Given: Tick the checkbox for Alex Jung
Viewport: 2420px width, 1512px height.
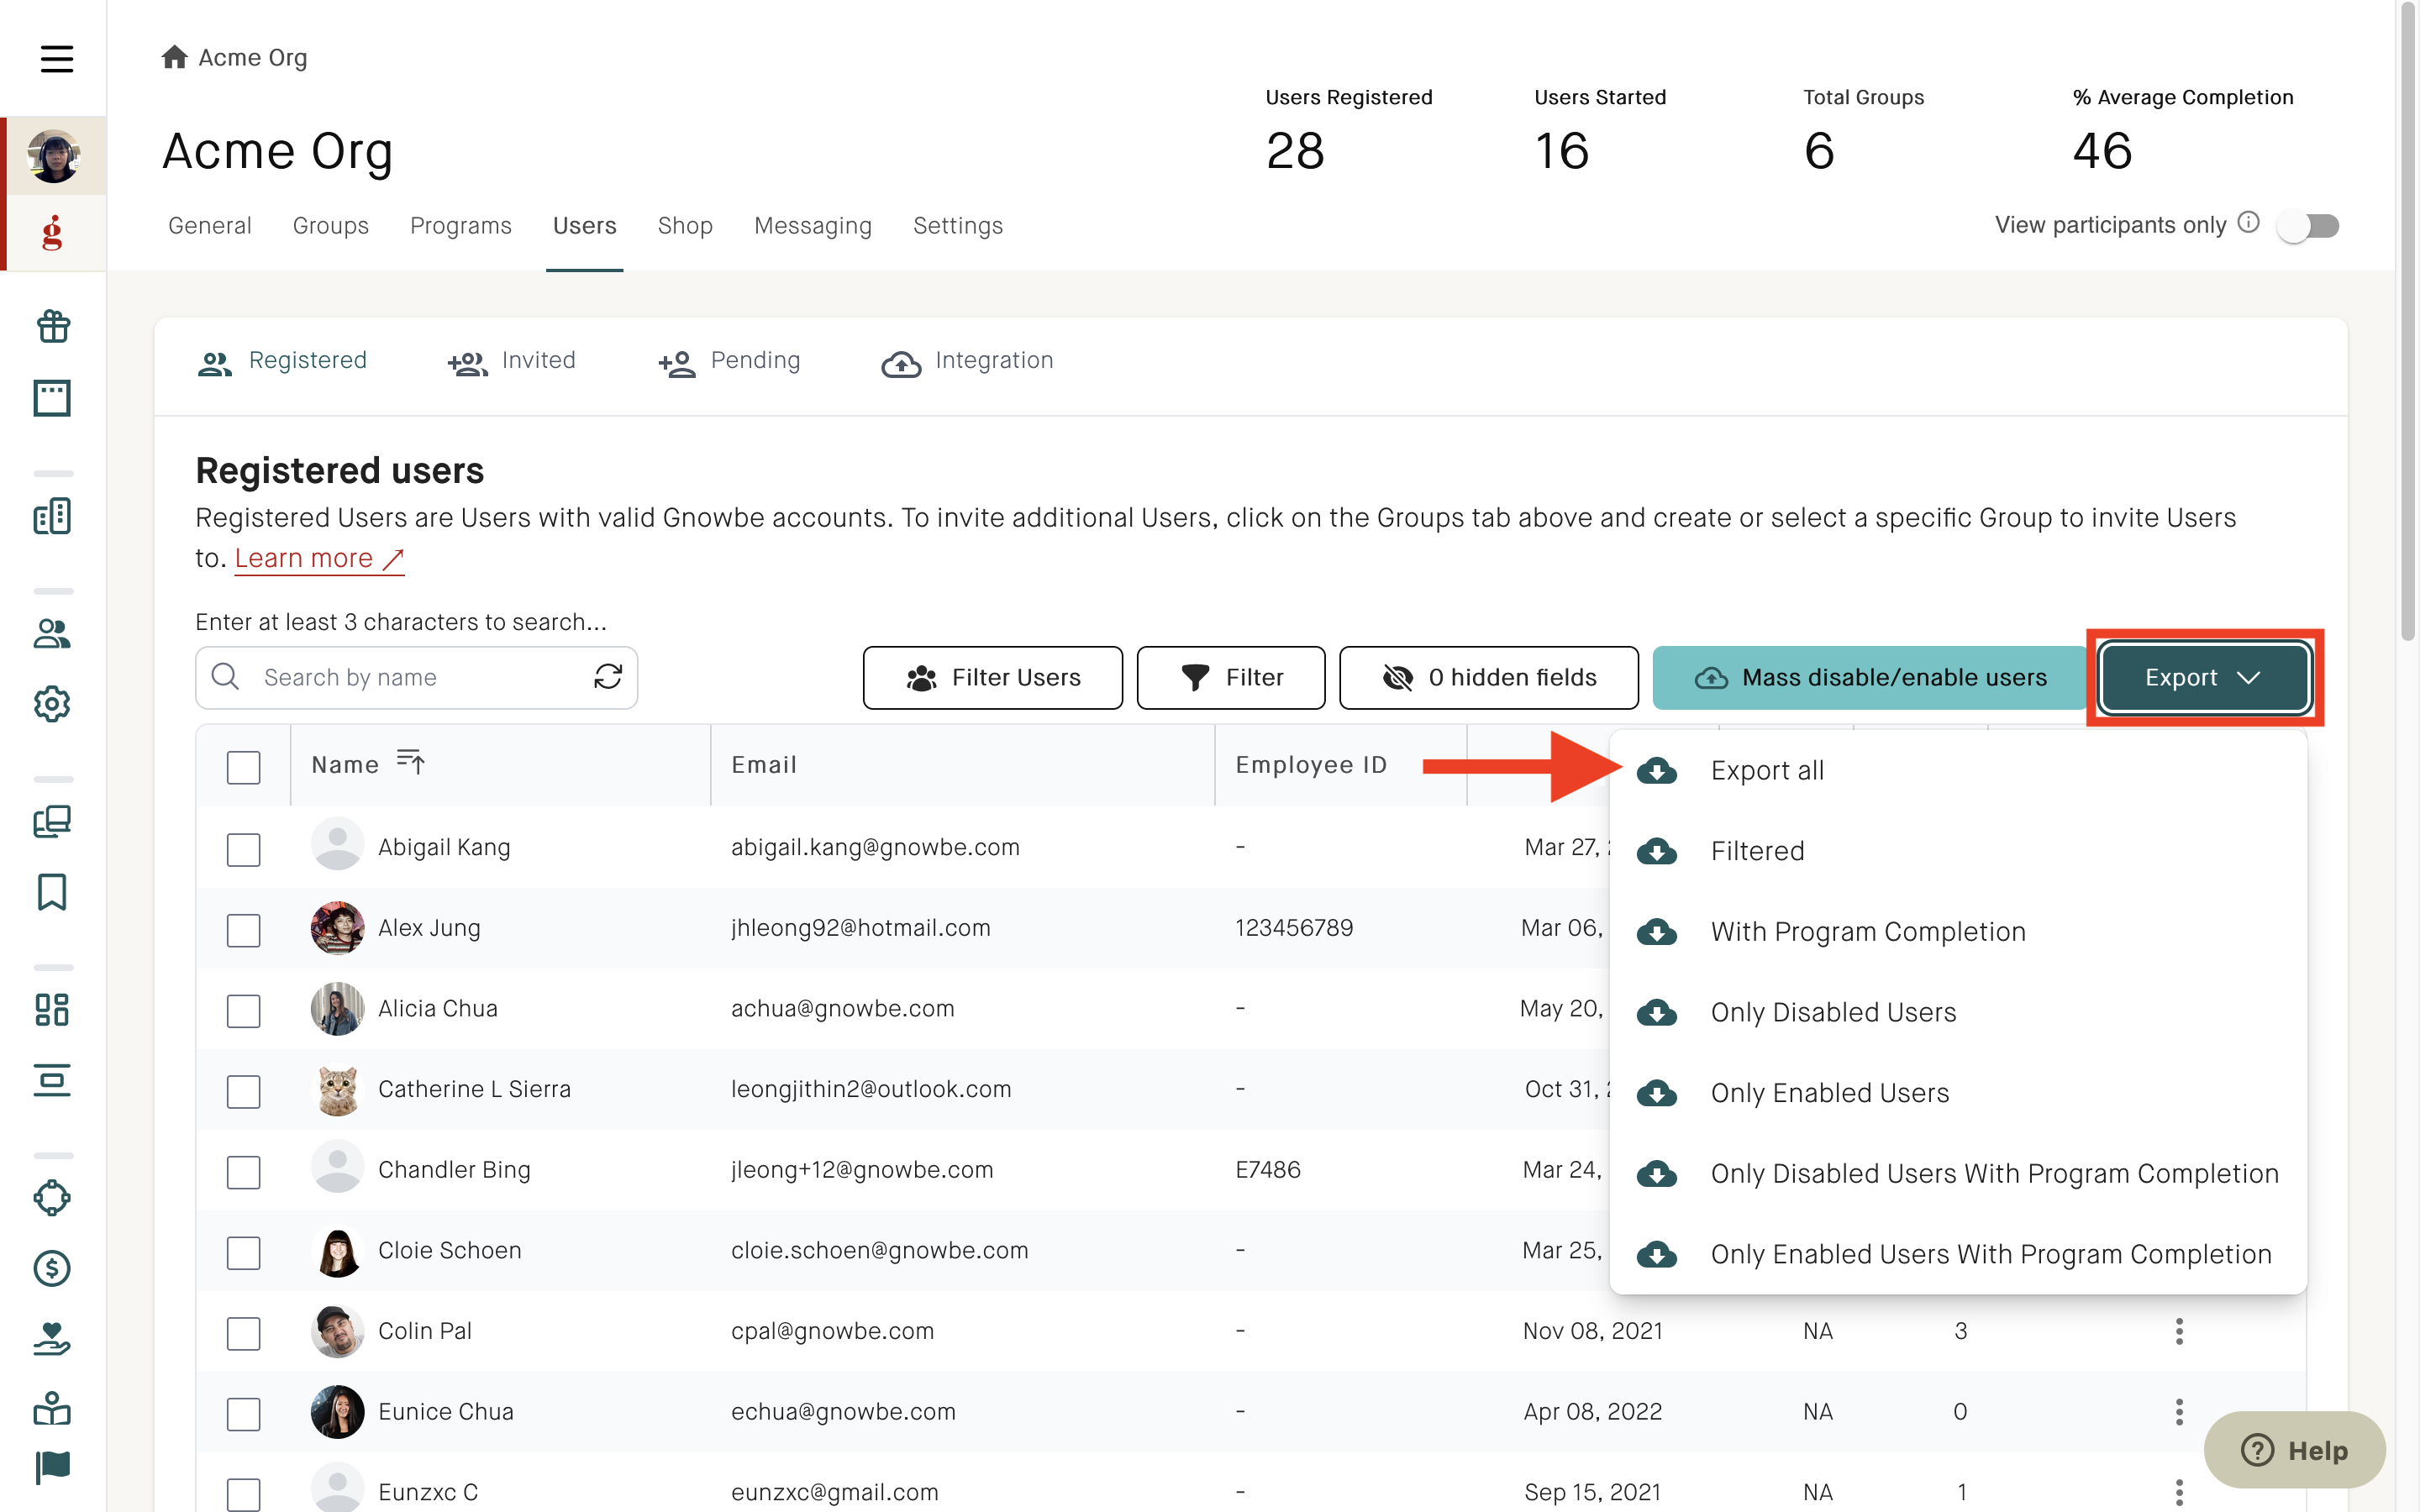Looking at the screenshot, I should click(x=243, y=929).
